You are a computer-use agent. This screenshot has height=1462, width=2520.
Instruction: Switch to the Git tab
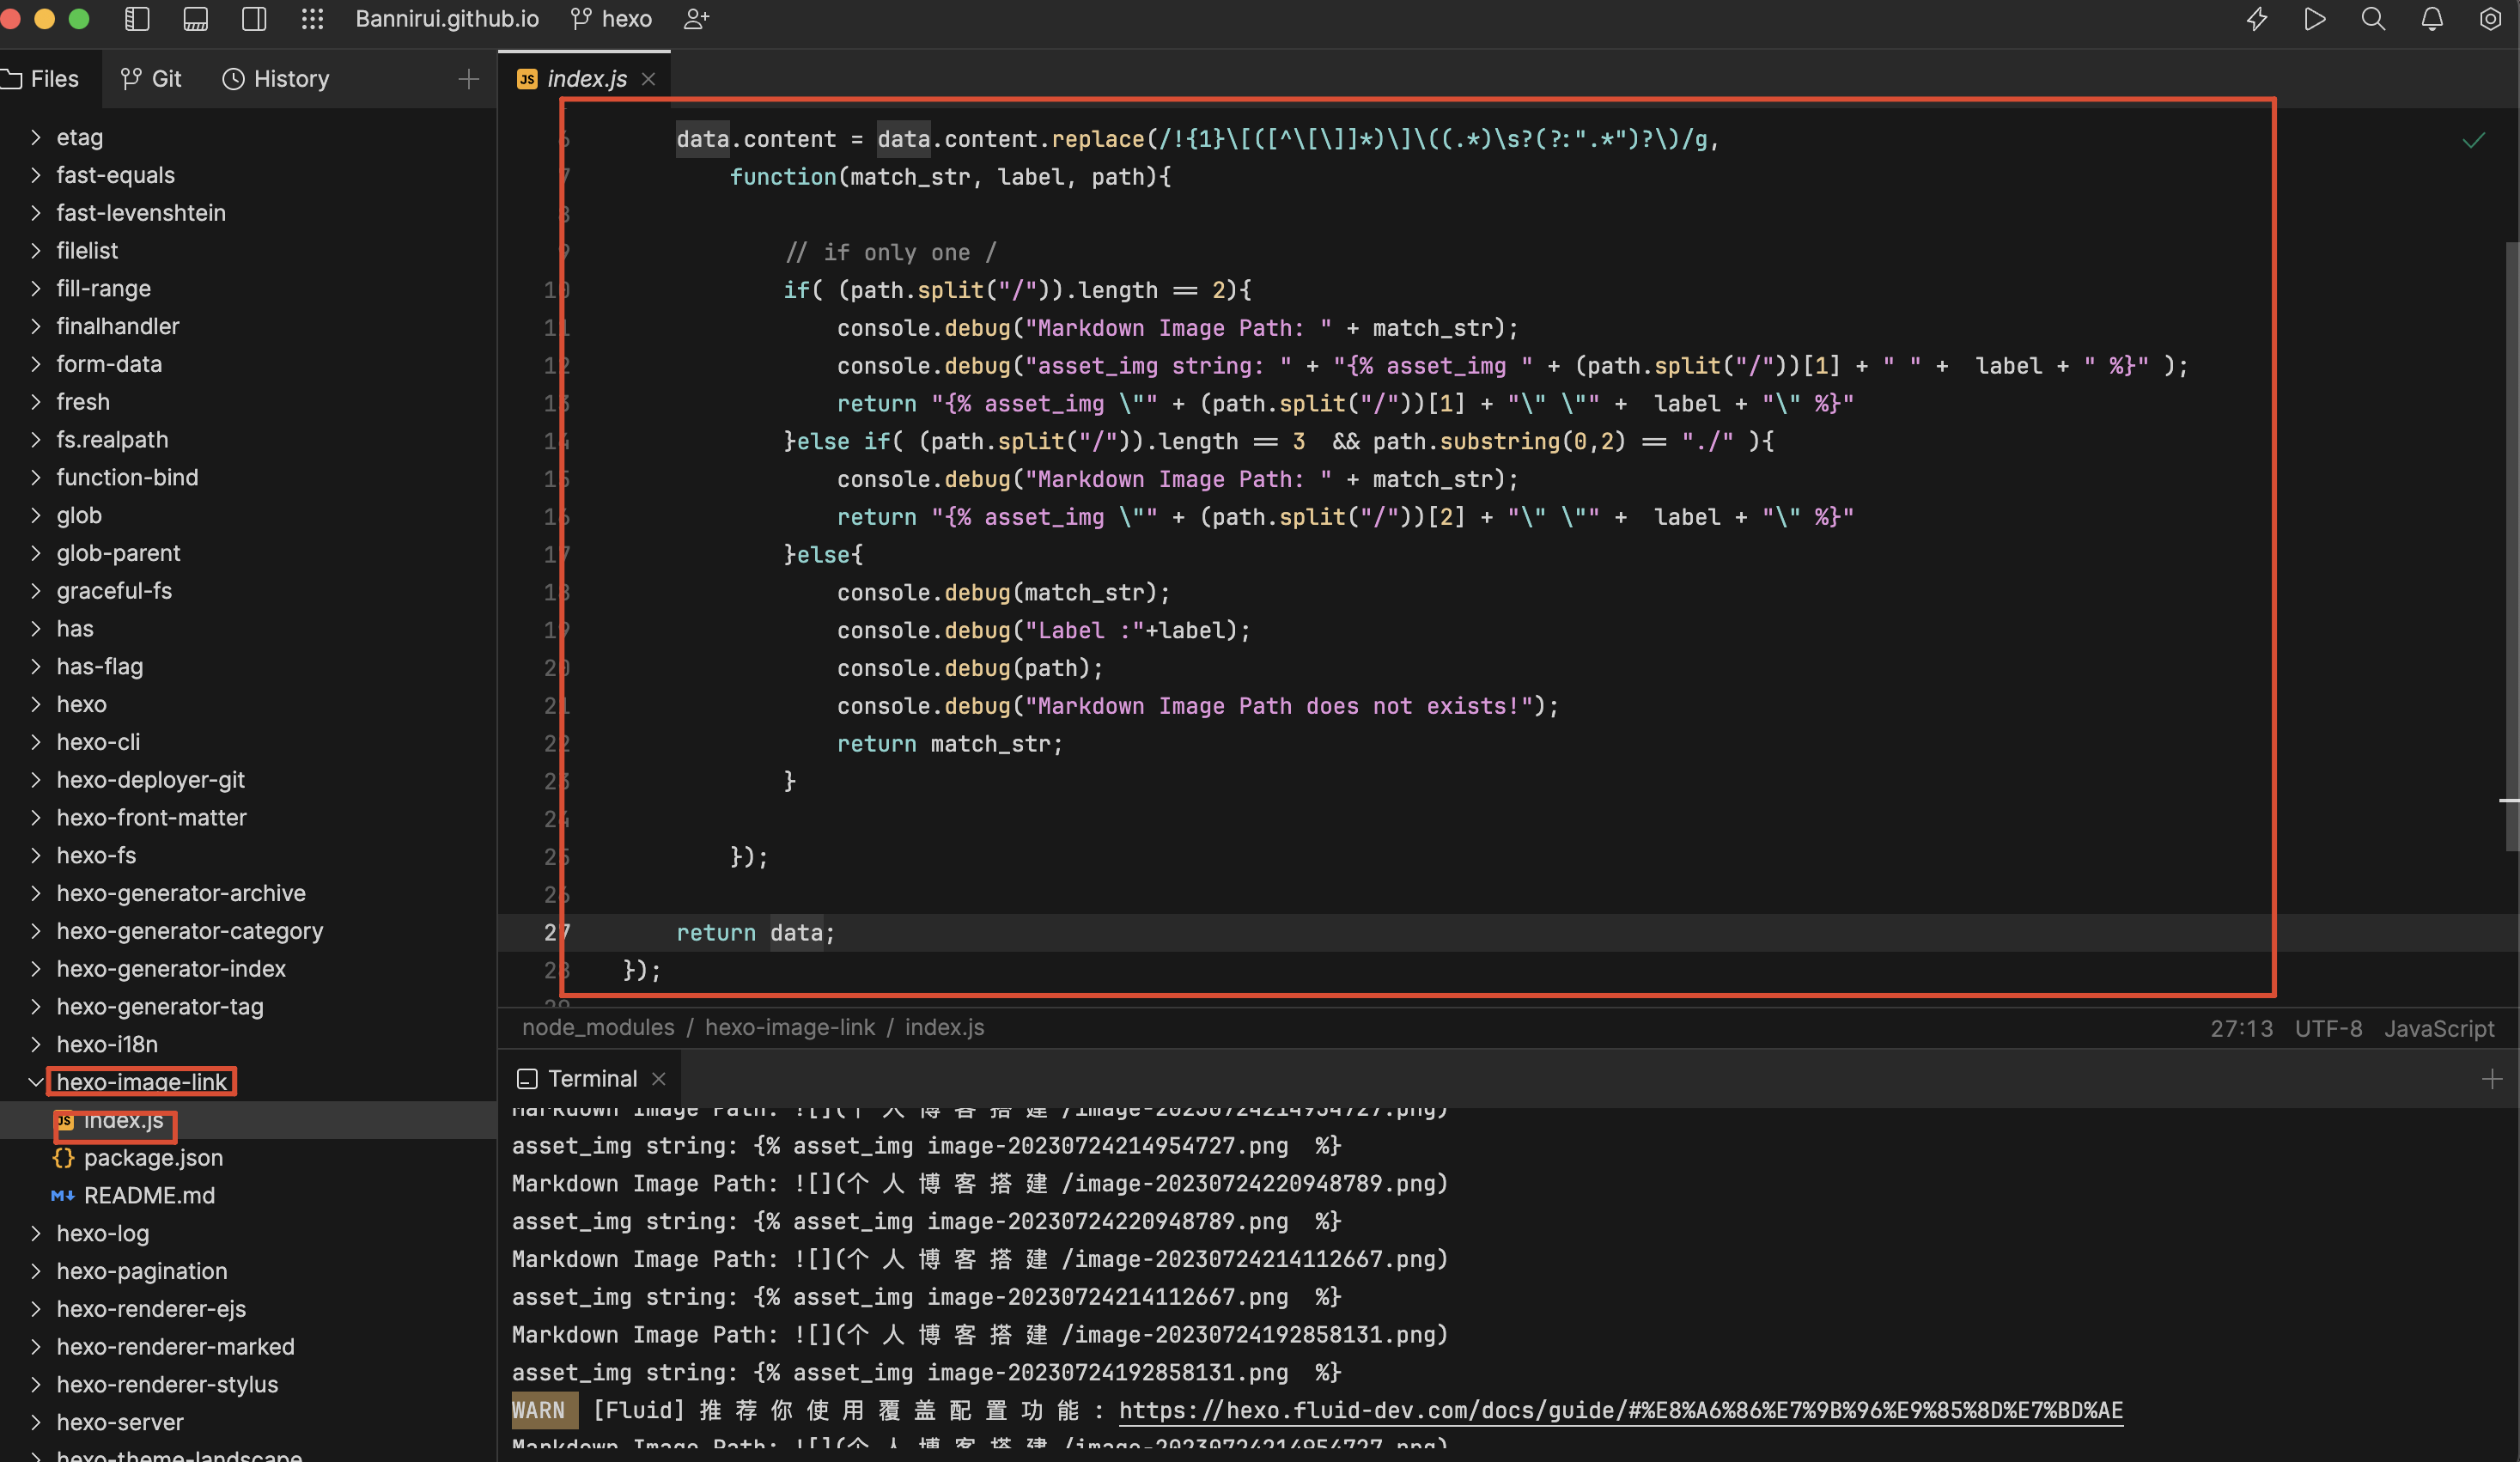coord(152,79)
